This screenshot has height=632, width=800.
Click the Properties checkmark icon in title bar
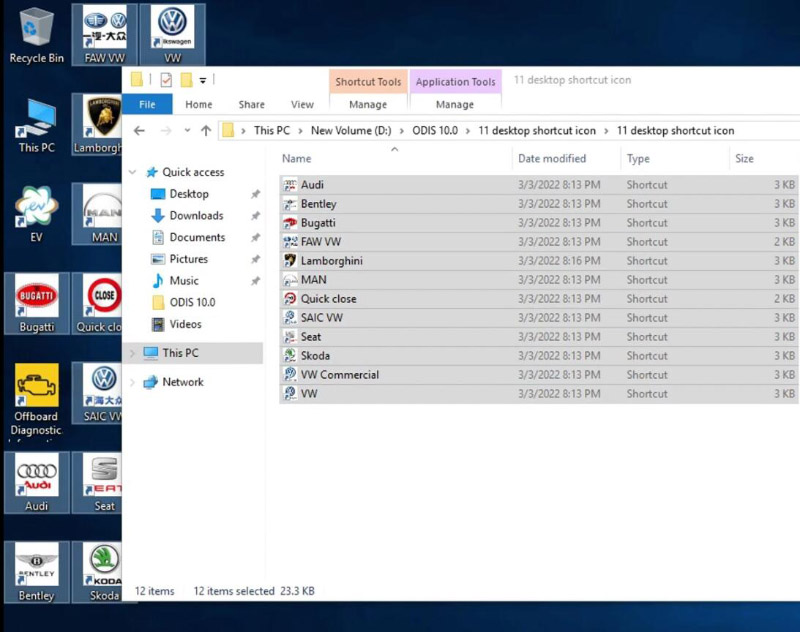click(x=166, y=80)
